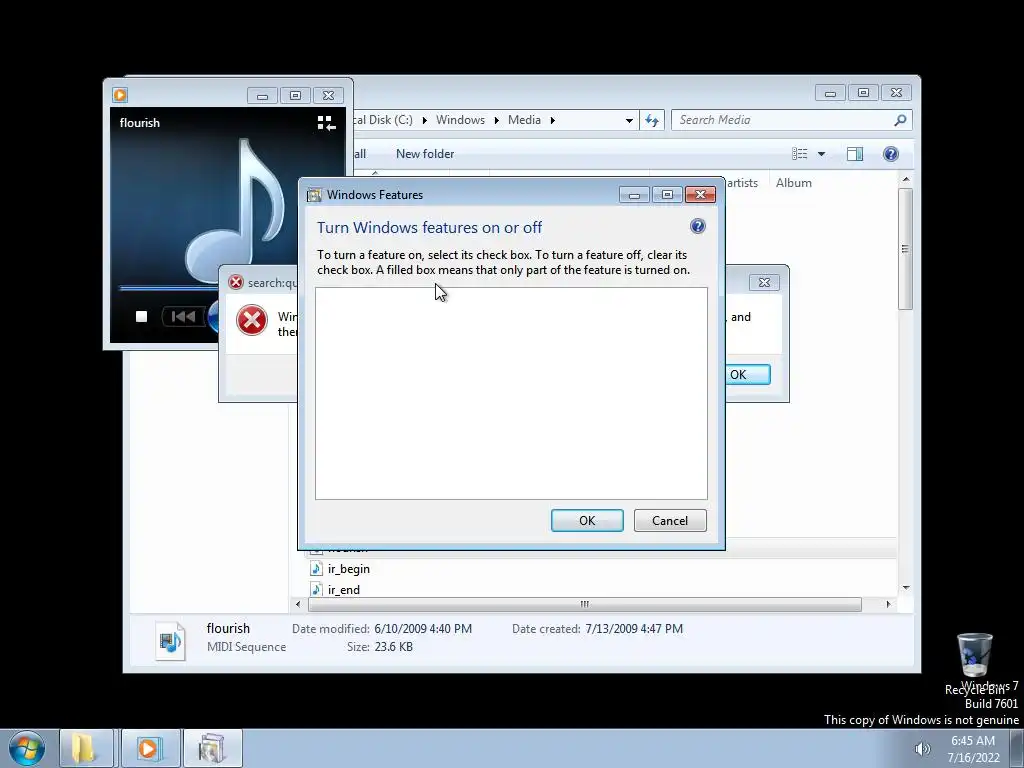1024x768 pixels.
Task: Refresh the Explorer address location
Action: coord(652,120)
